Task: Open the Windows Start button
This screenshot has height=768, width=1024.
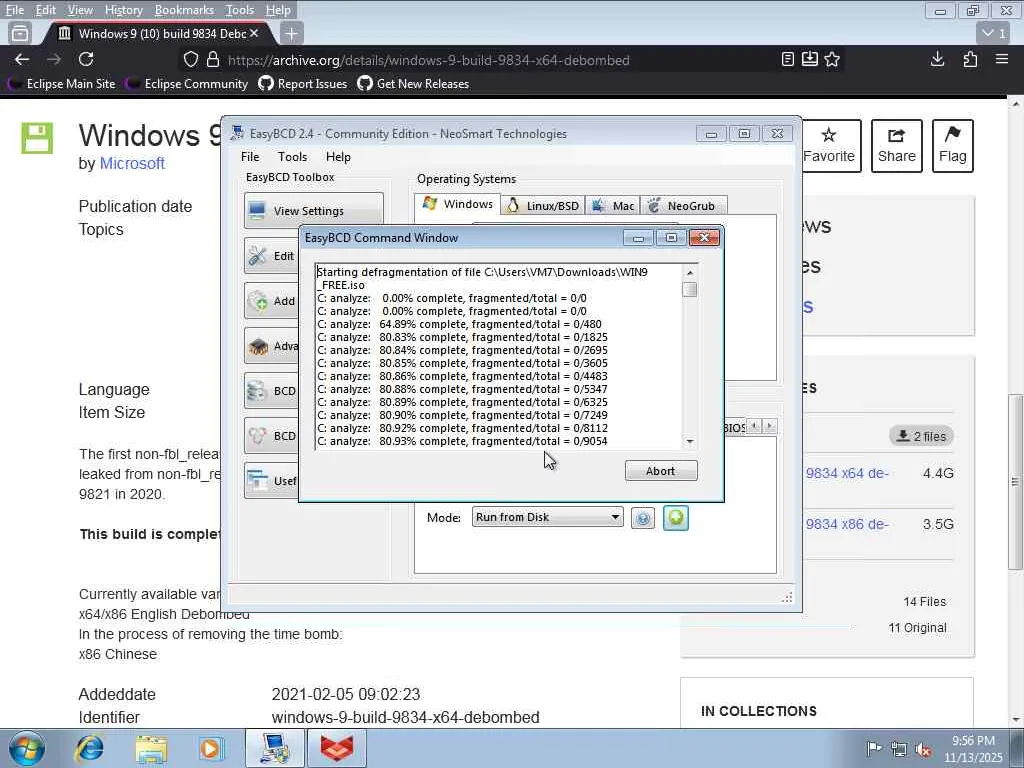Action: click(27, 748)
